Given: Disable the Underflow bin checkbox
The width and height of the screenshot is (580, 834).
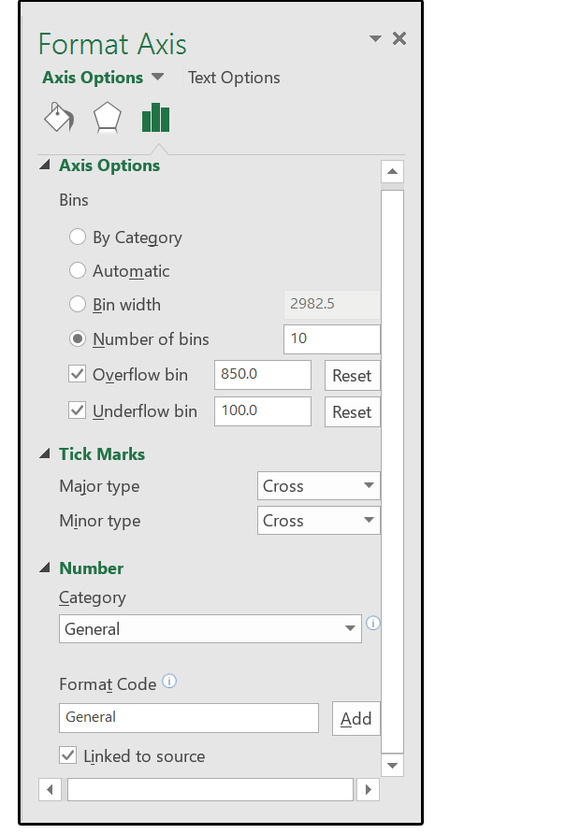Looking at the screenshot, I should click(x=76, y=411).
